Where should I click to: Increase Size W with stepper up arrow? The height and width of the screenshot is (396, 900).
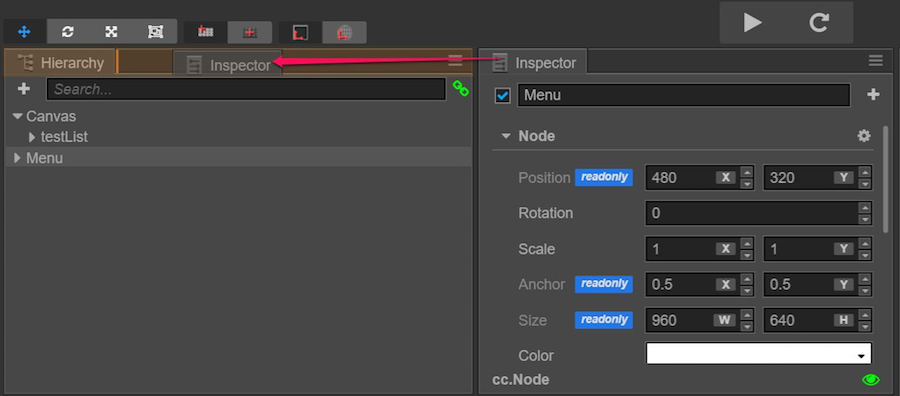pyautogui.click(x=746, y=314)
